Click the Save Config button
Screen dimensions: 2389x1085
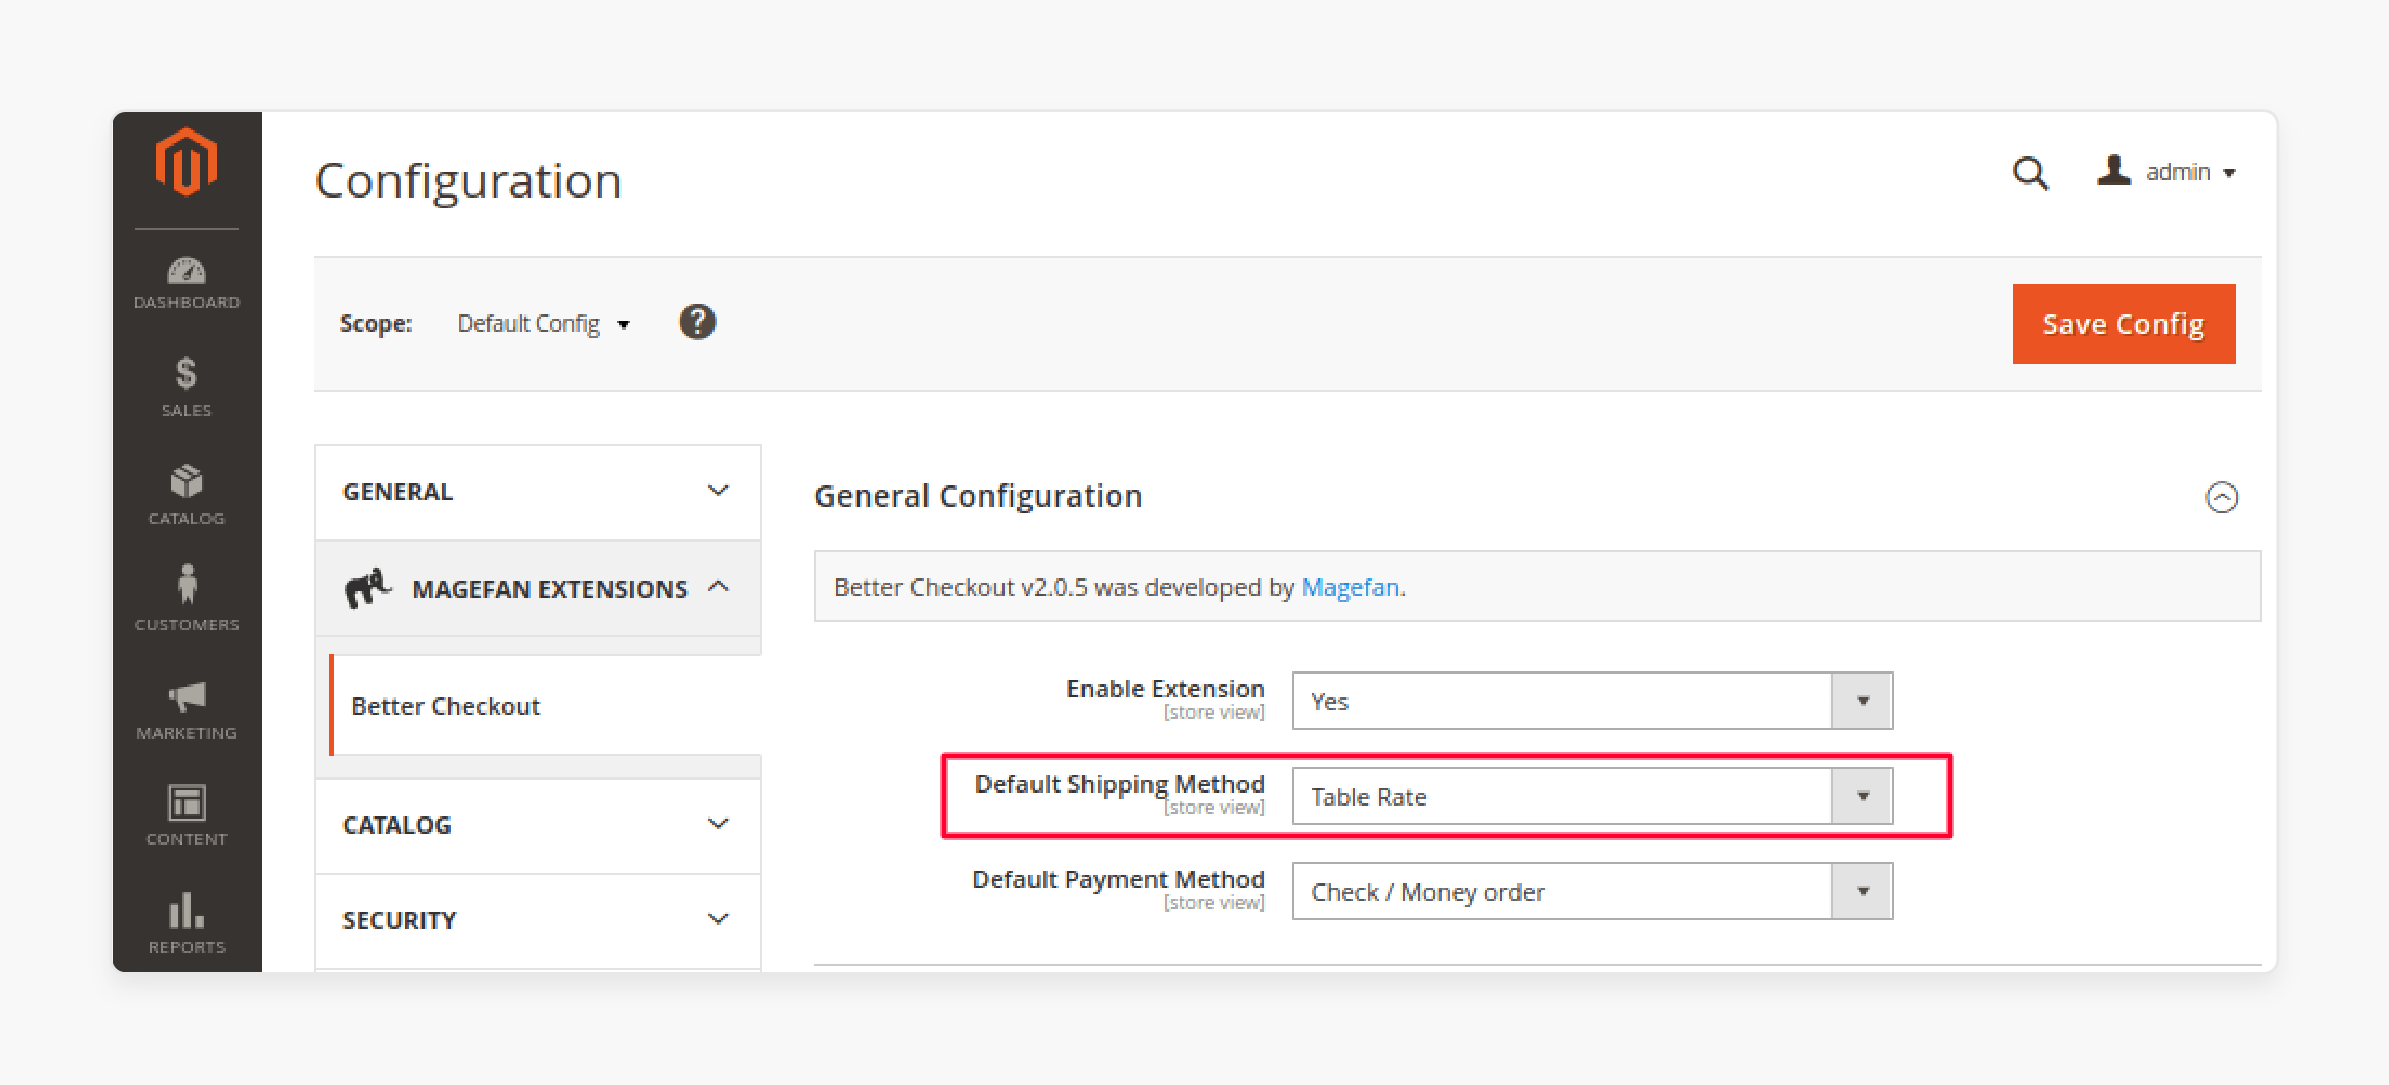[2124, 324]
